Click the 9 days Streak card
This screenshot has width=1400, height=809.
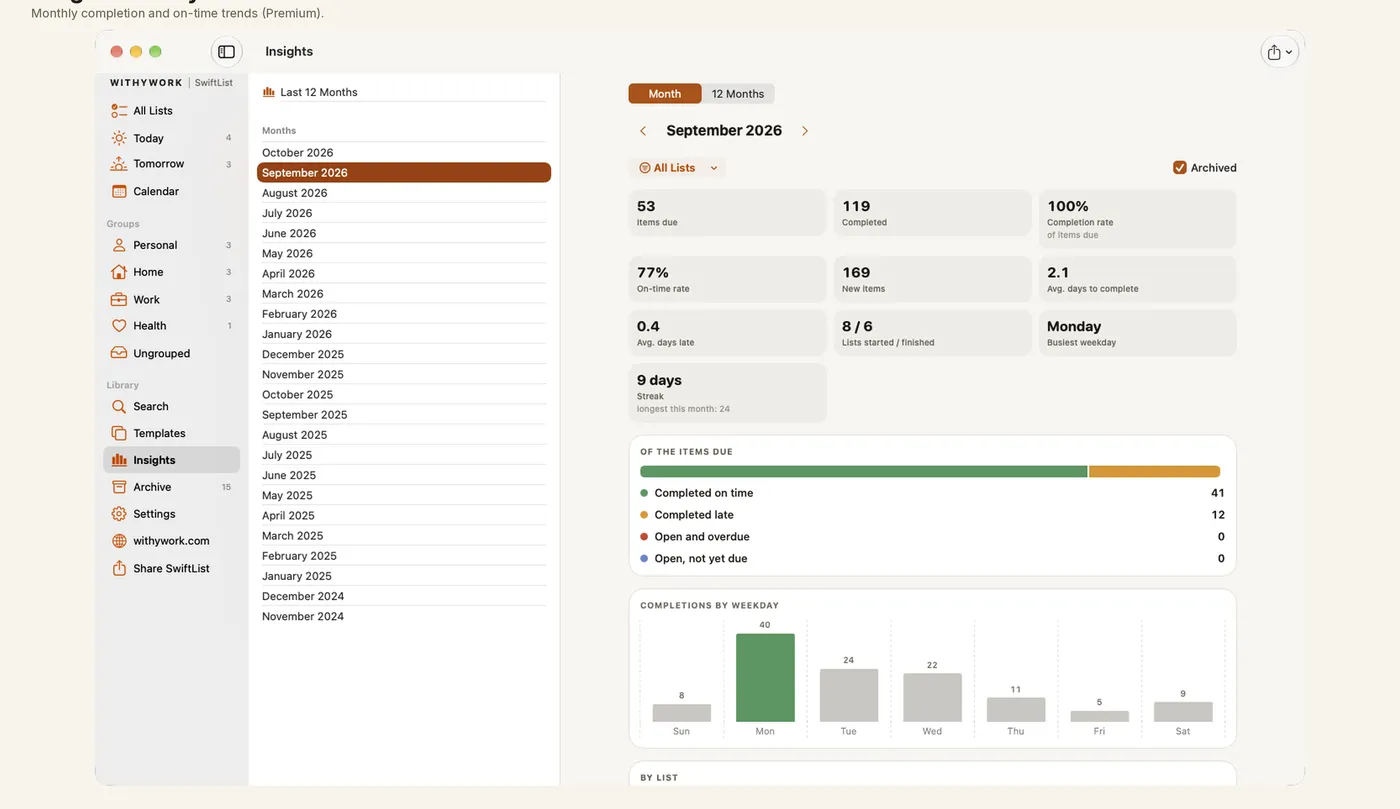[728, 393]
